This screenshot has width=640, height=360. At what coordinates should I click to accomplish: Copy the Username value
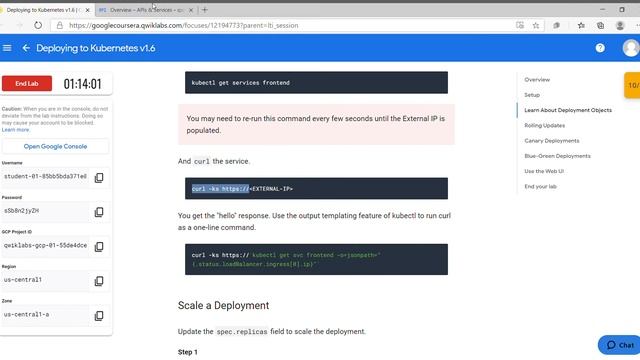(99, 178)
